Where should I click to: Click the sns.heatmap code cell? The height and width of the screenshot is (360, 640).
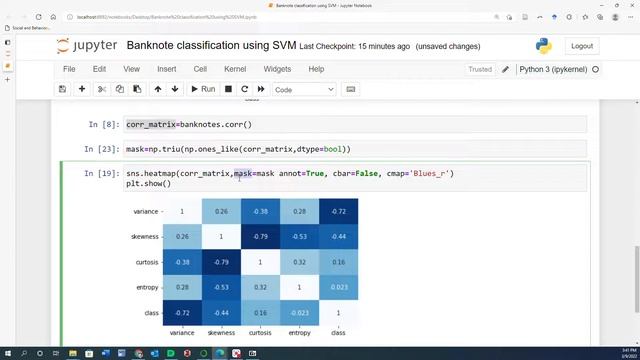[x=355, y=178]
